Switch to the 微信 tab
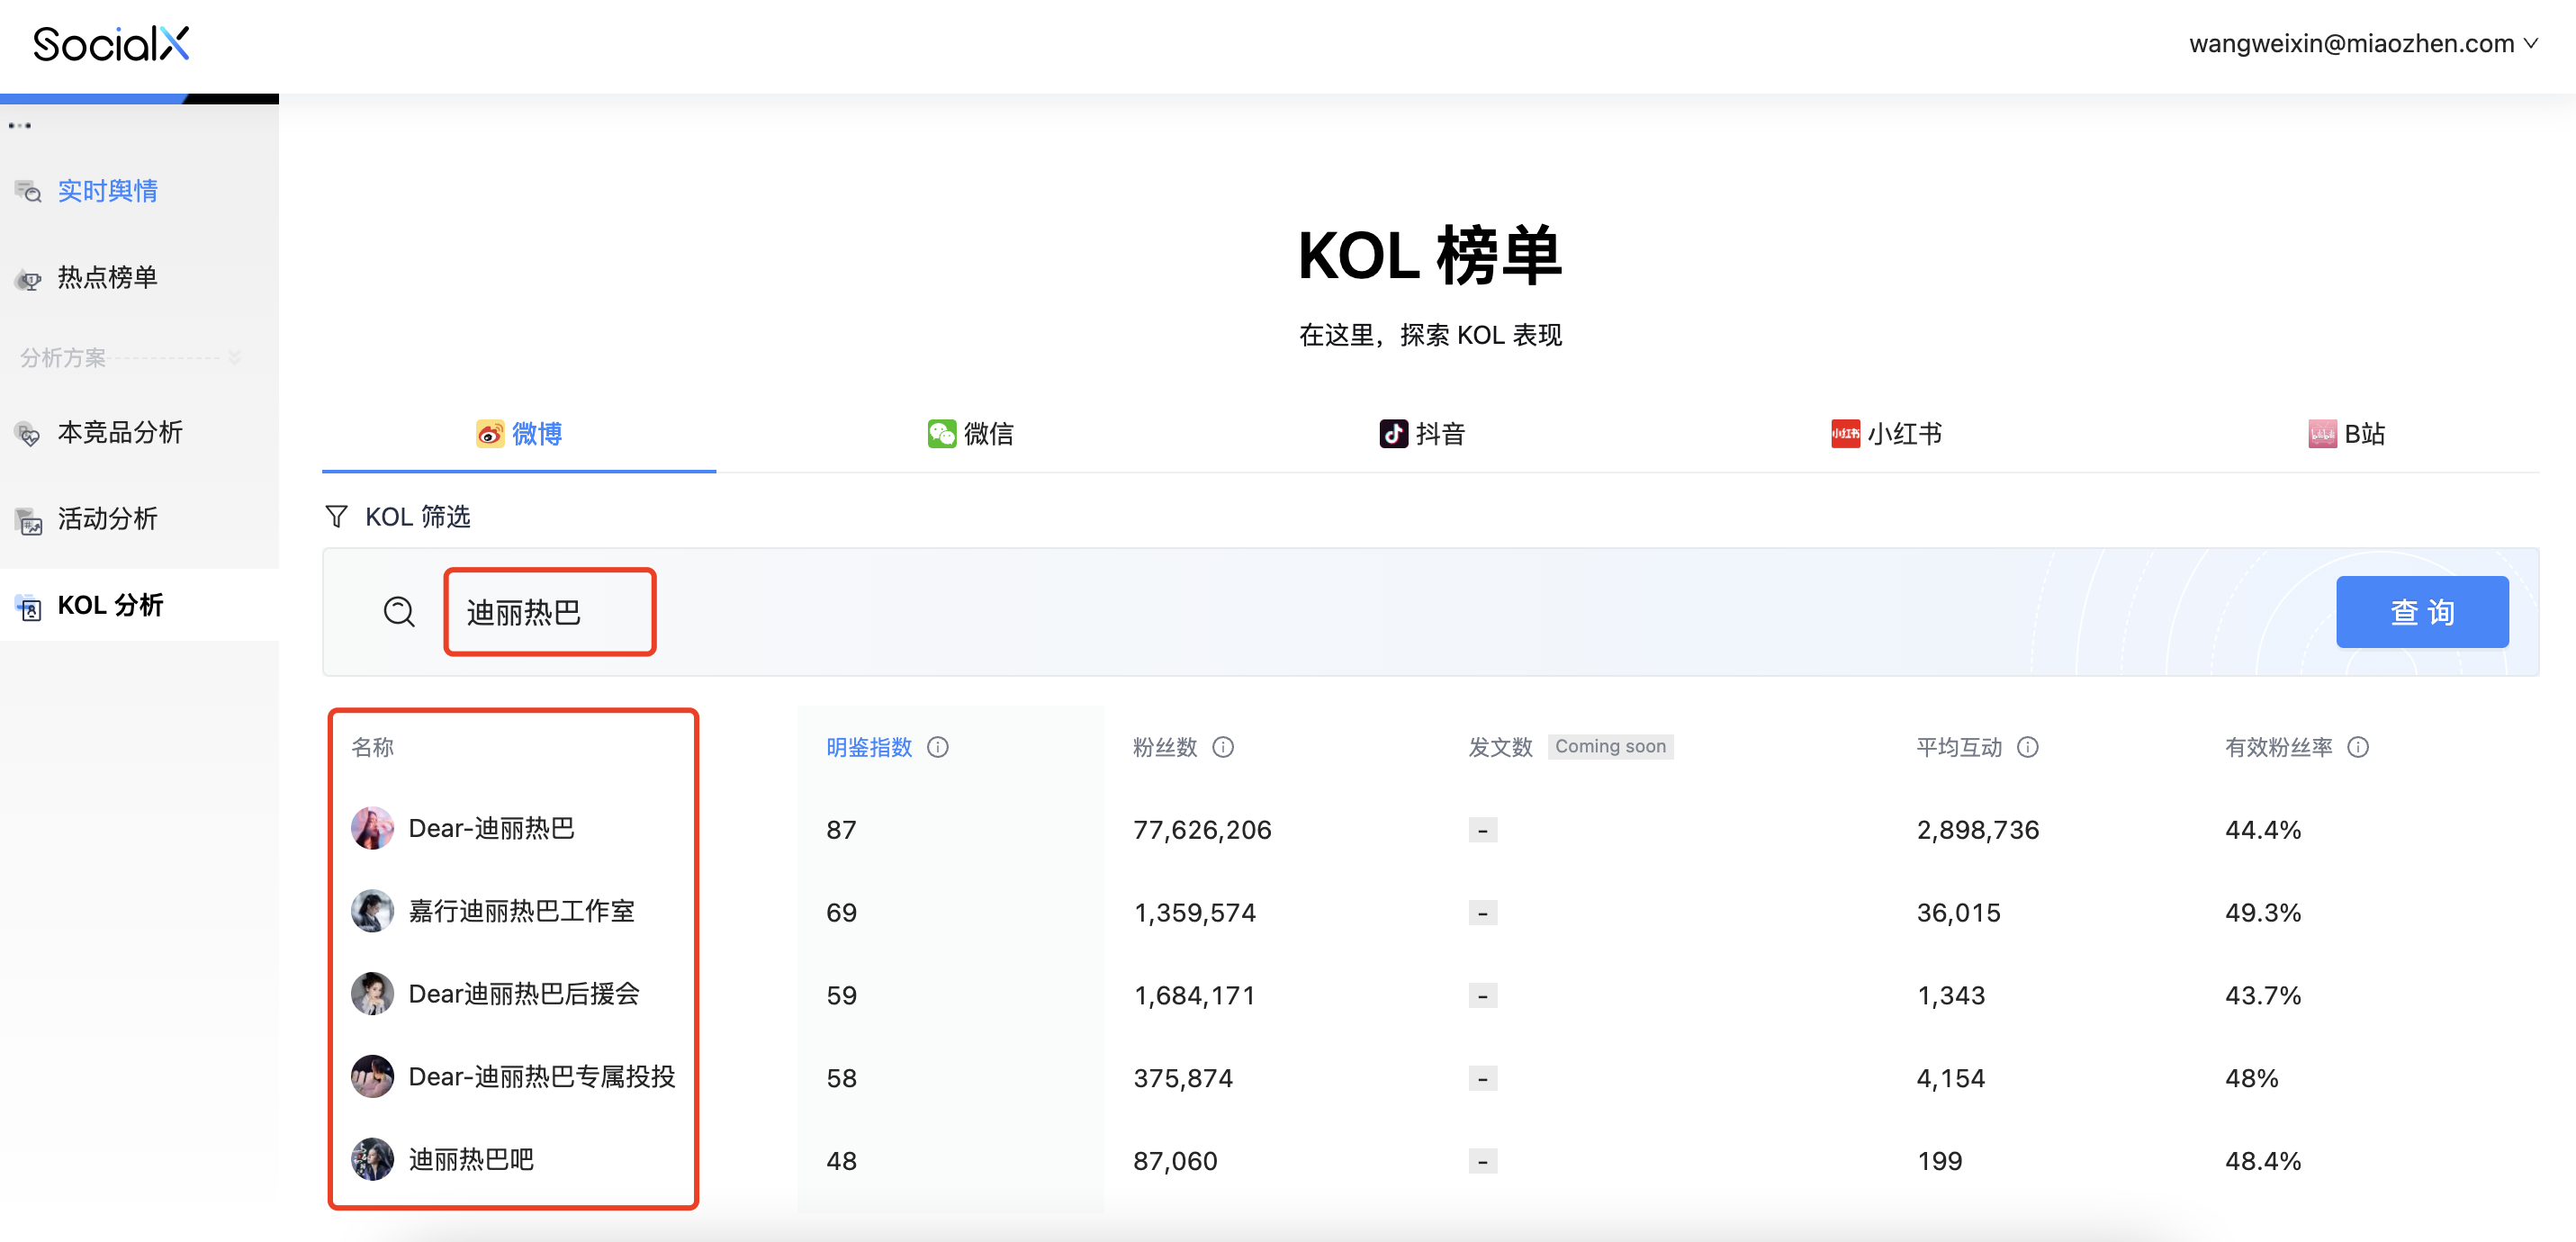Viewport: 2576px width, 1242px height. [969, 433]
